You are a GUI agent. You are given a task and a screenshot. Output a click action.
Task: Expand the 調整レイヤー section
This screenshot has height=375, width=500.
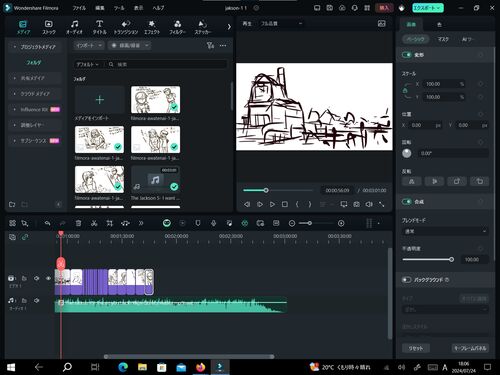pos(35,125)
